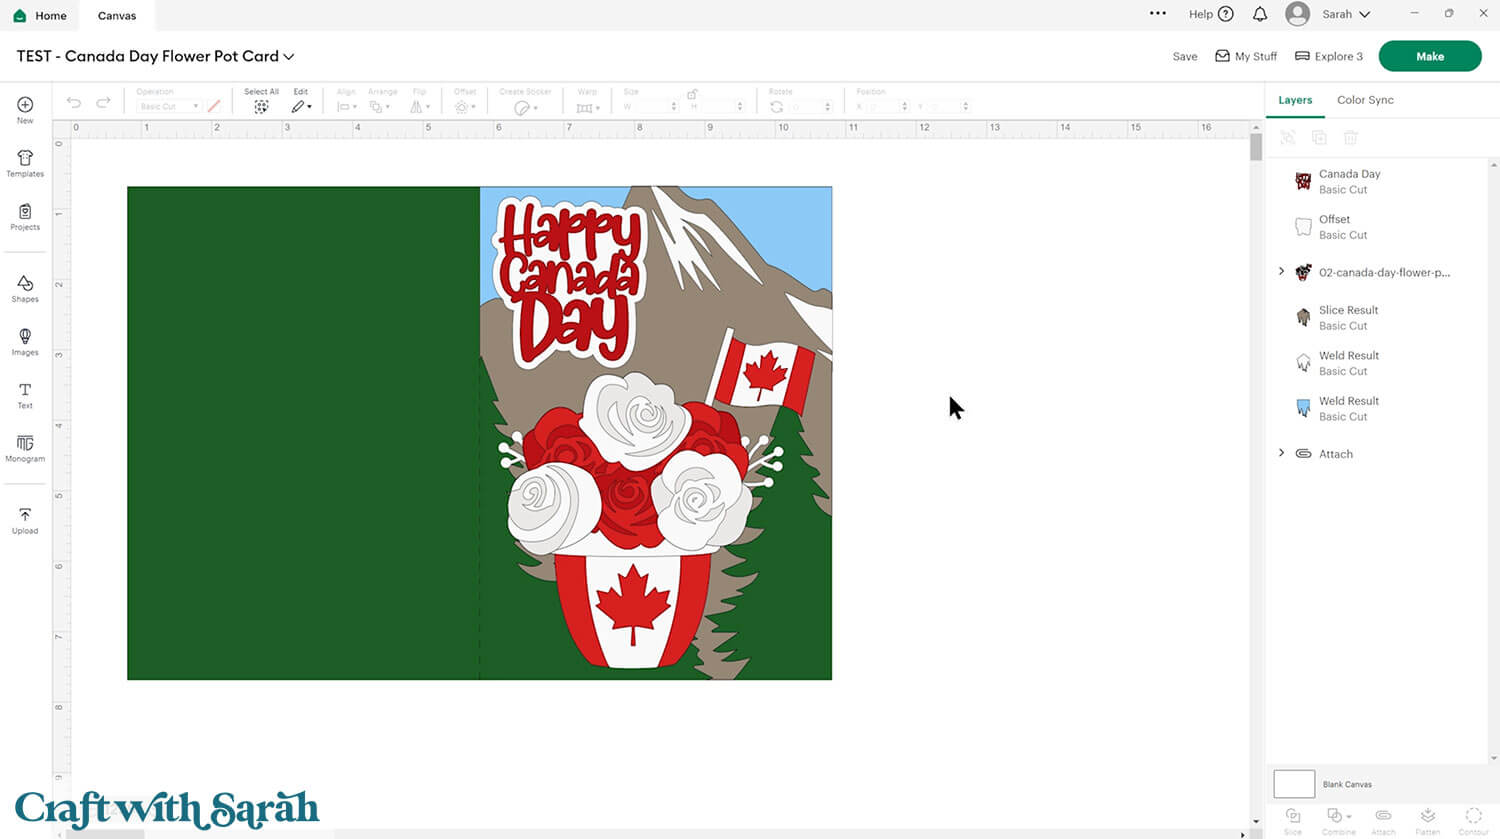Open the Help link
The image size is (1500, 839).
point(1211,14)
